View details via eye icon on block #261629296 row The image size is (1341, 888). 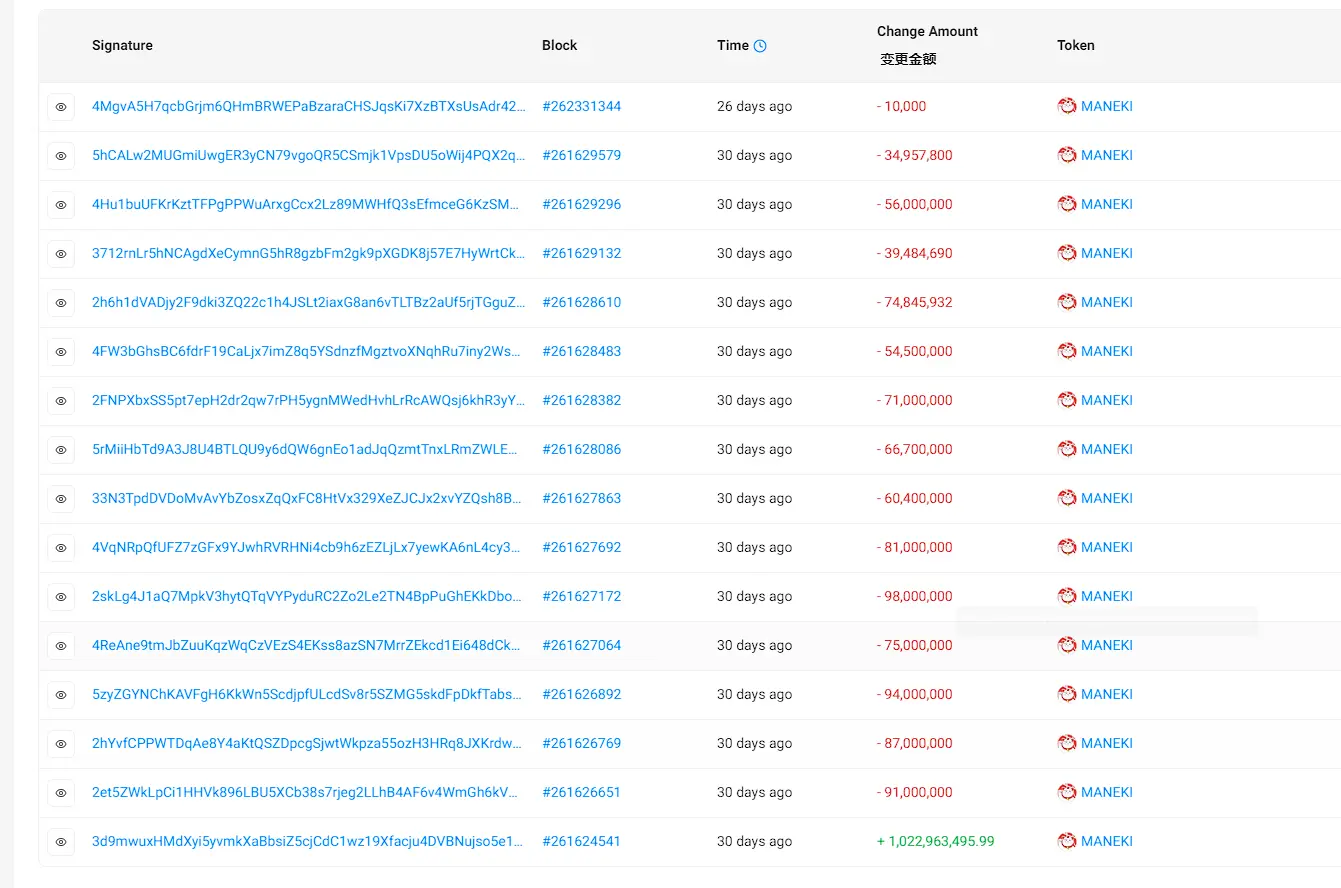pyautogui.click(x=61, y=204)
